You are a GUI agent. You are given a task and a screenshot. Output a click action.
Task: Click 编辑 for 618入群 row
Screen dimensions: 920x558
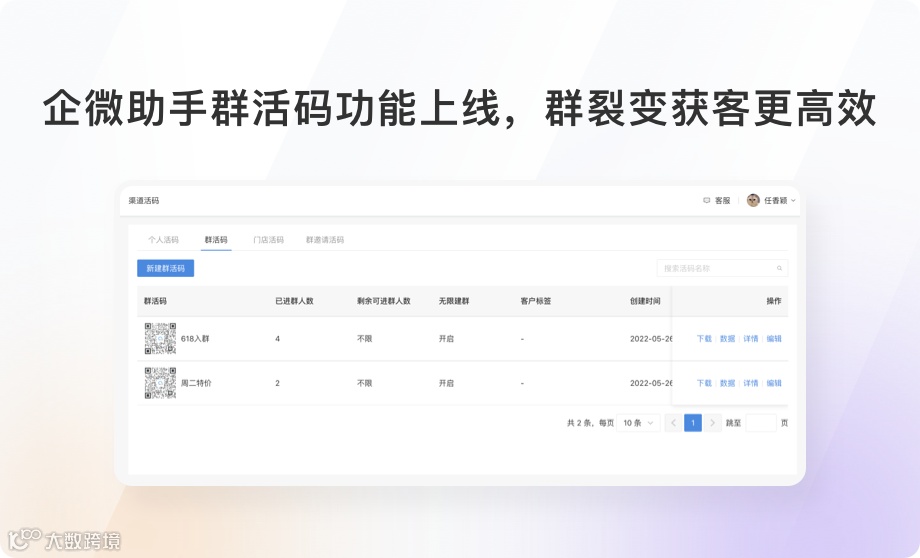[774, 339]
